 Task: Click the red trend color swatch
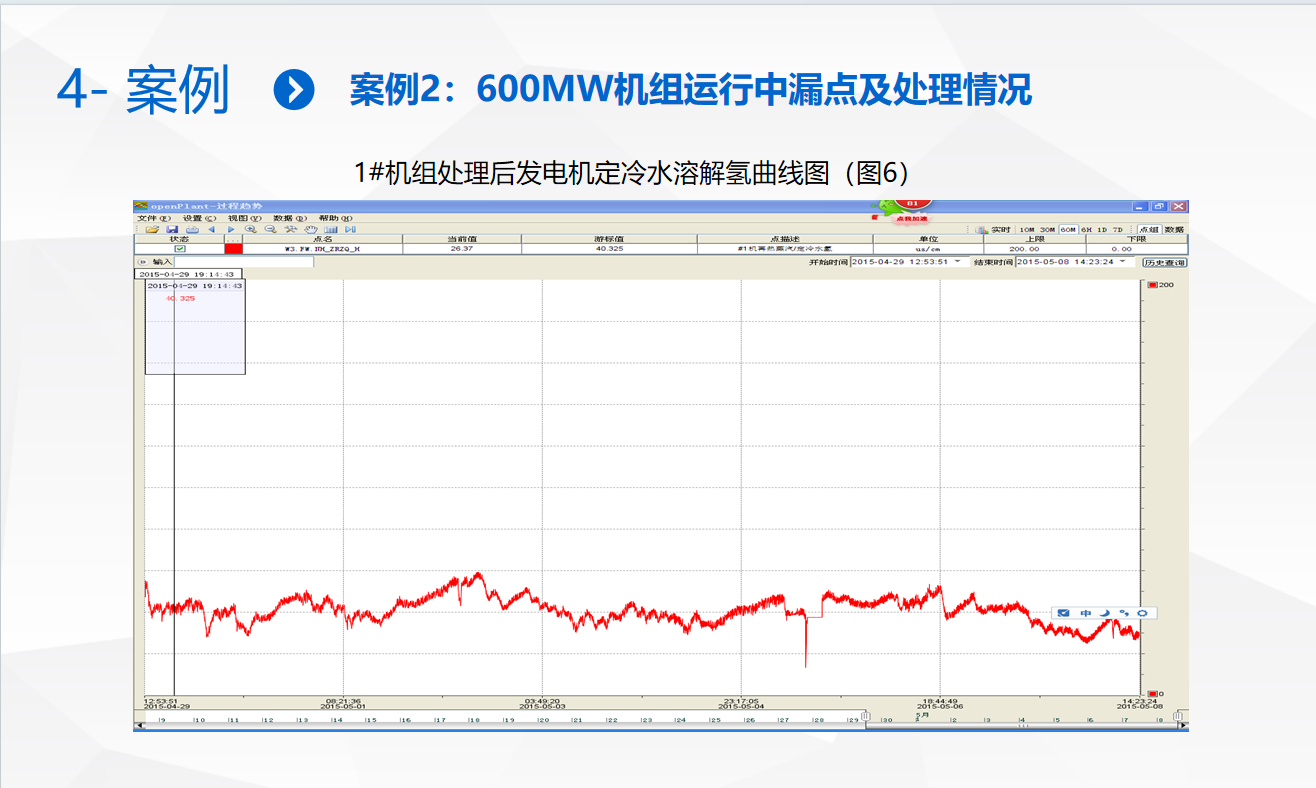(233, 249)
